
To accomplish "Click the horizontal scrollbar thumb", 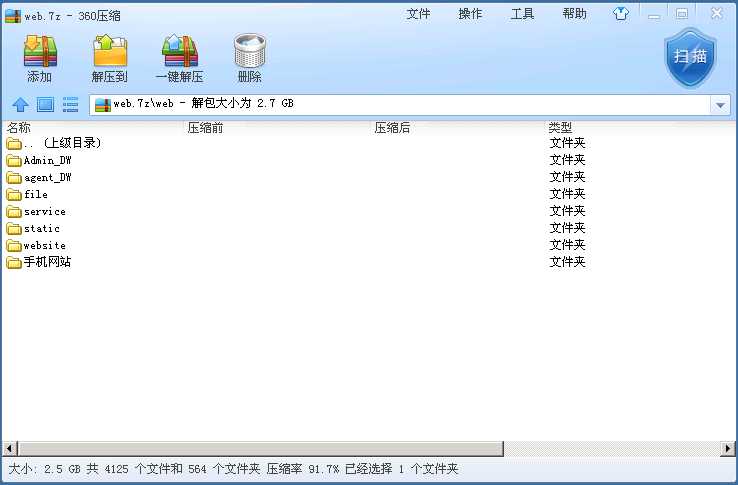I will tap(261, 449).
